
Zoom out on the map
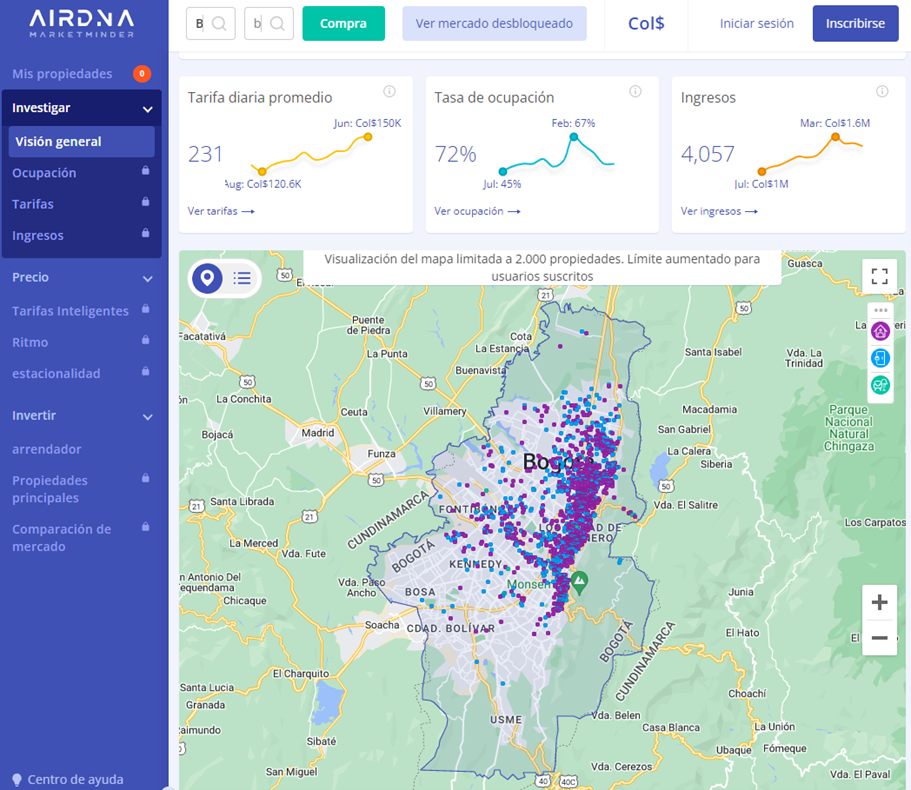coord(879,638)
